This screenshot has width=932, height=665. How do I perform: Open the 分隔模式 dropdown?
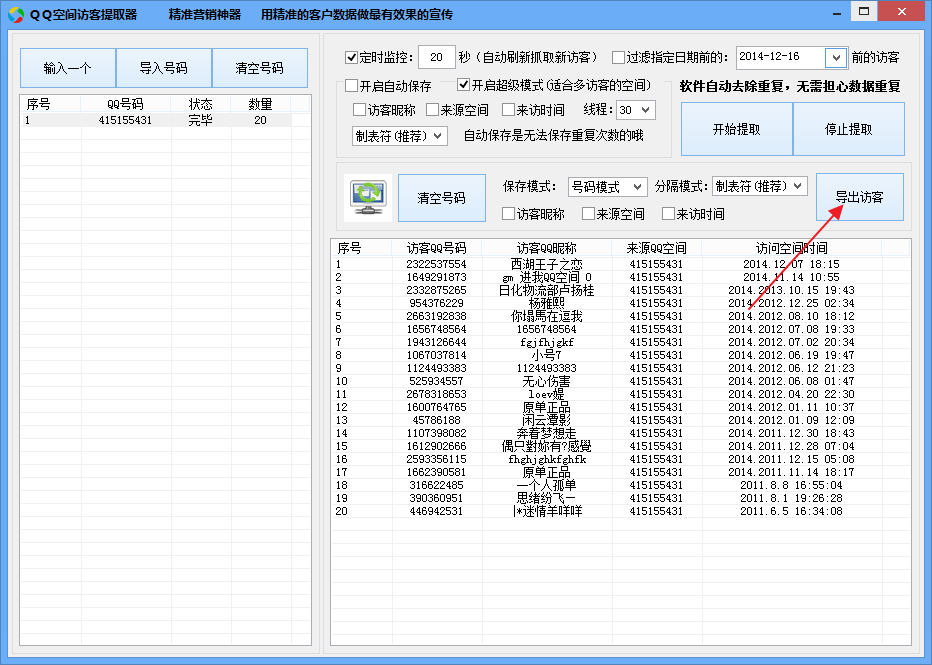coord(760,186)
